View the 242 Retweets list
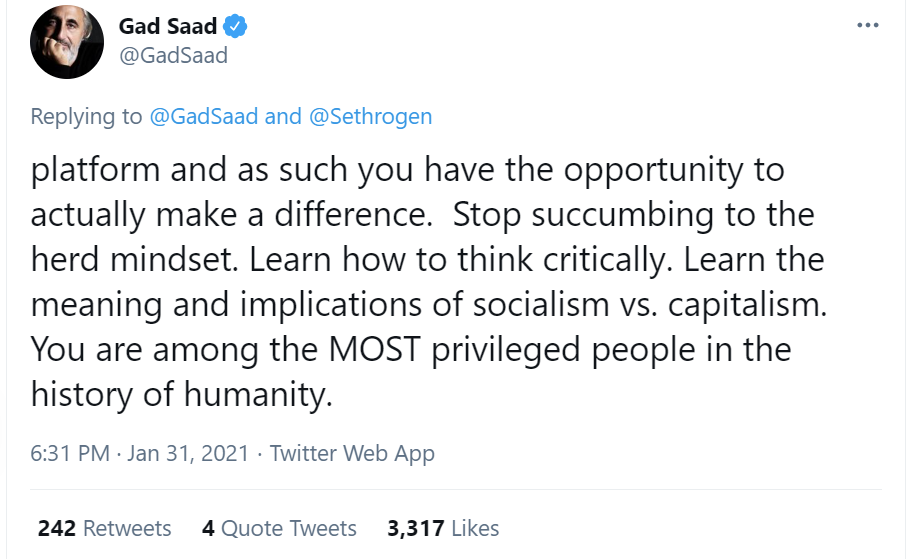 click(x=104, y=528)
